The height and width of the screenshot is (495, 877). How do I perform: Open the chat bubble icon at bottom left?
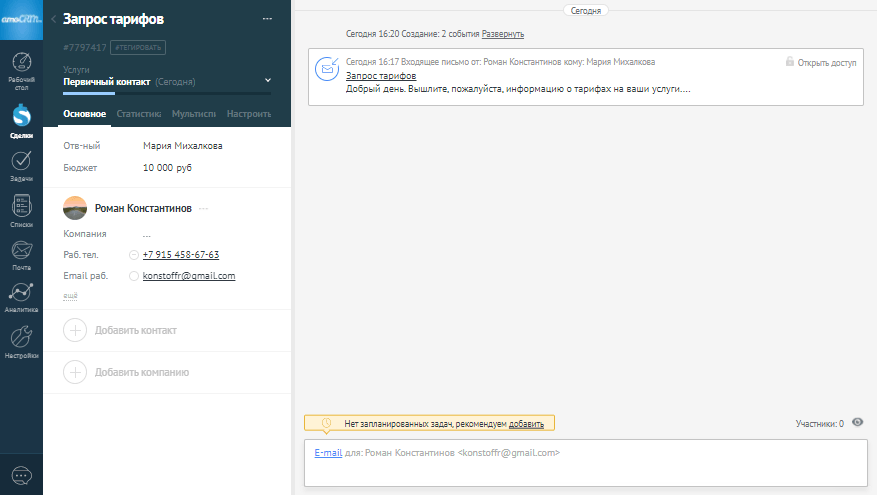[x=21, y=475]
